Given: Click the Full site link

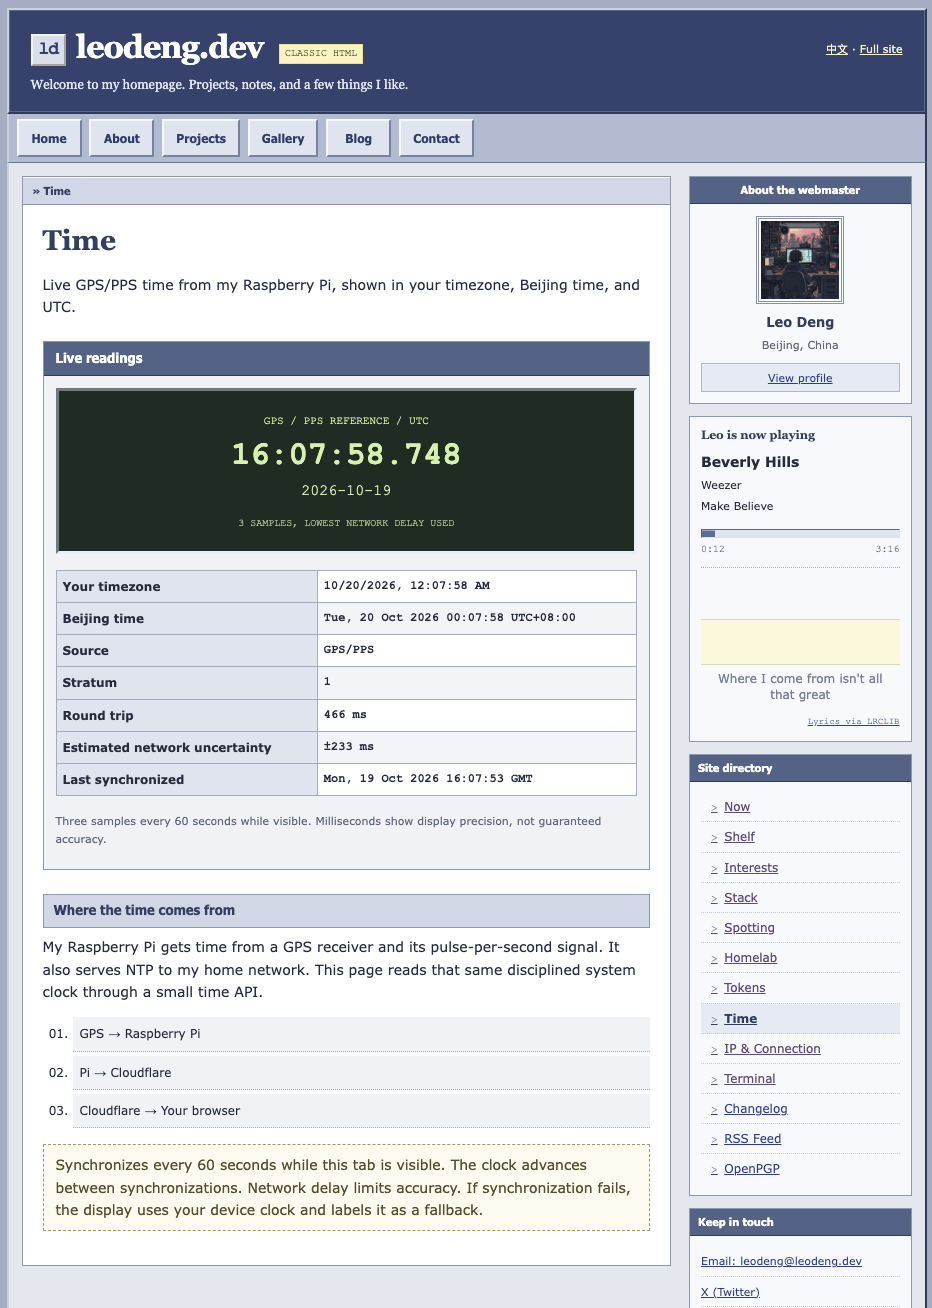Looking at the screenshot, I should tap(881, 49).
